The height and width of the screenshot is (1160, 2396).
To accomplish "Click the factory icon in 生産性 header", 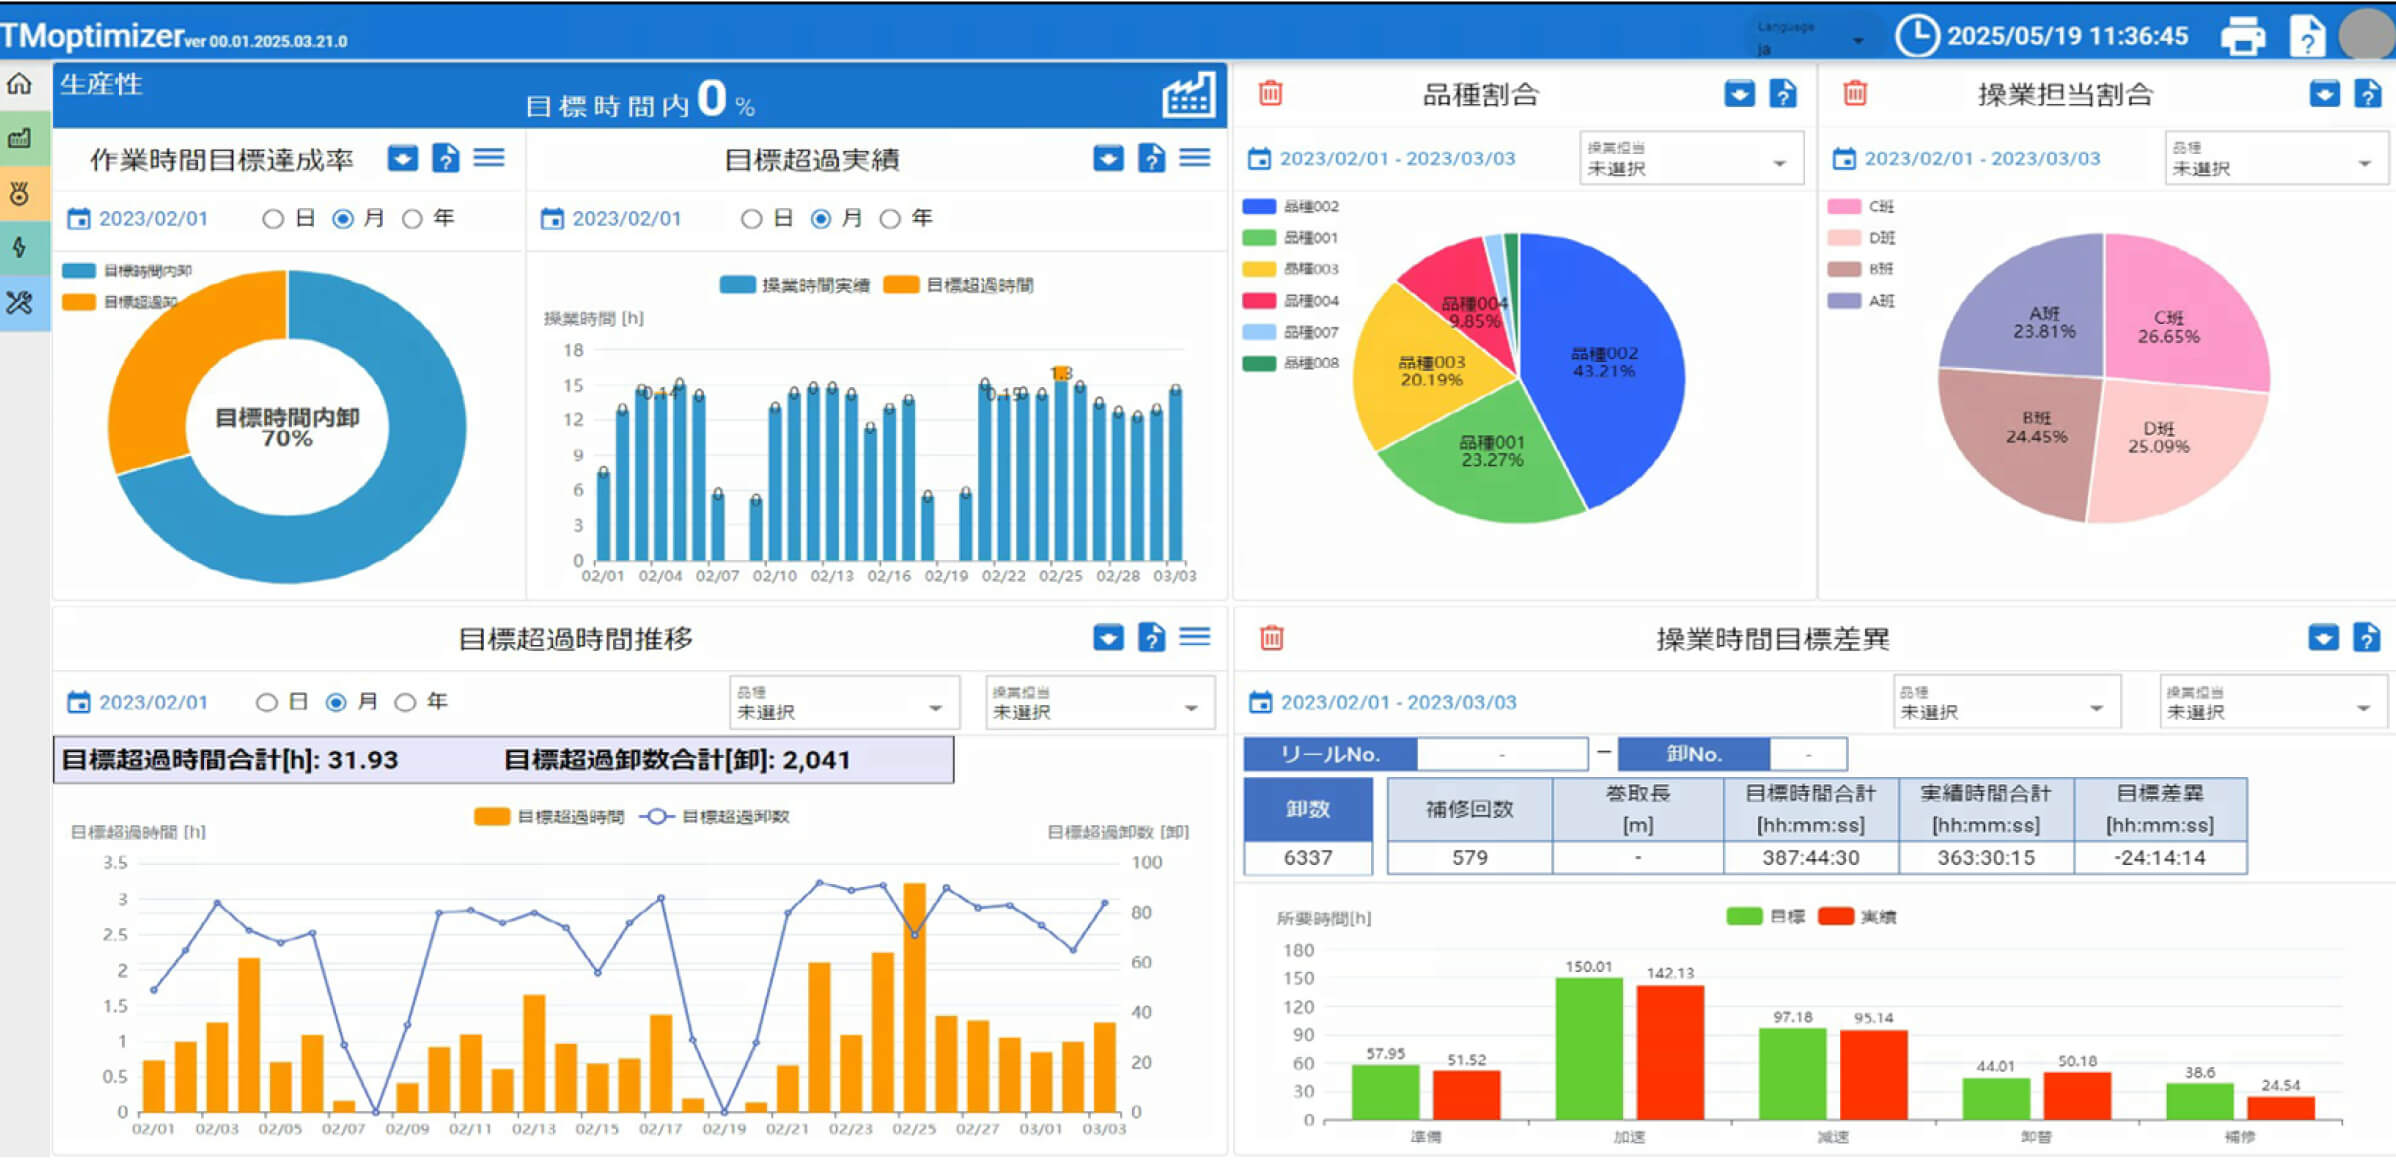I will tap(1188, 95).
